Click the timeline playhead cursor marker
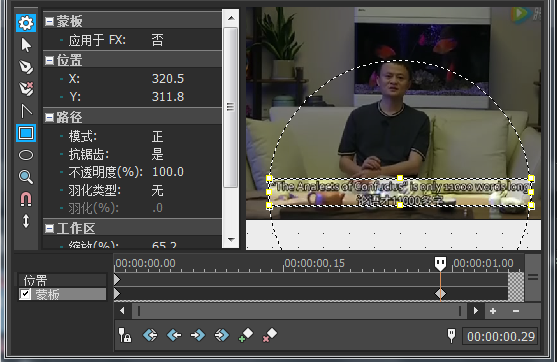Image resolution: width=557 pixels, height=362 pixels. [440, 264]
